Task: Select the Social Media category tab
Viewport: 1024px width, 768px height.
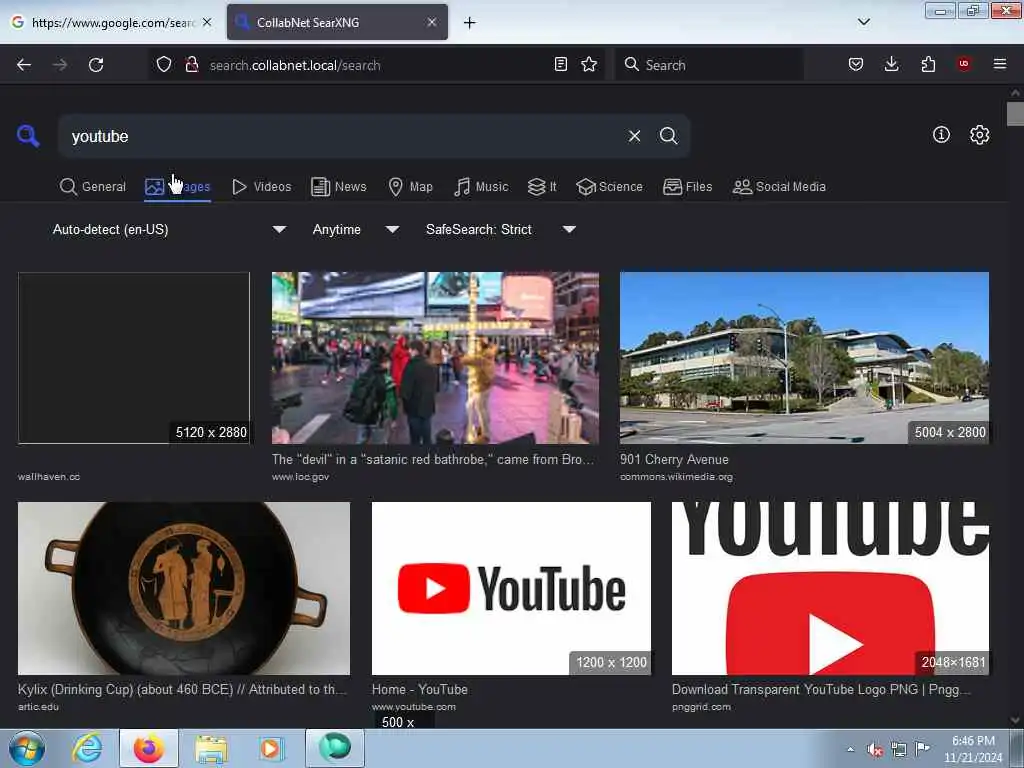Action: pyautogui.click(x=779, y=187)
